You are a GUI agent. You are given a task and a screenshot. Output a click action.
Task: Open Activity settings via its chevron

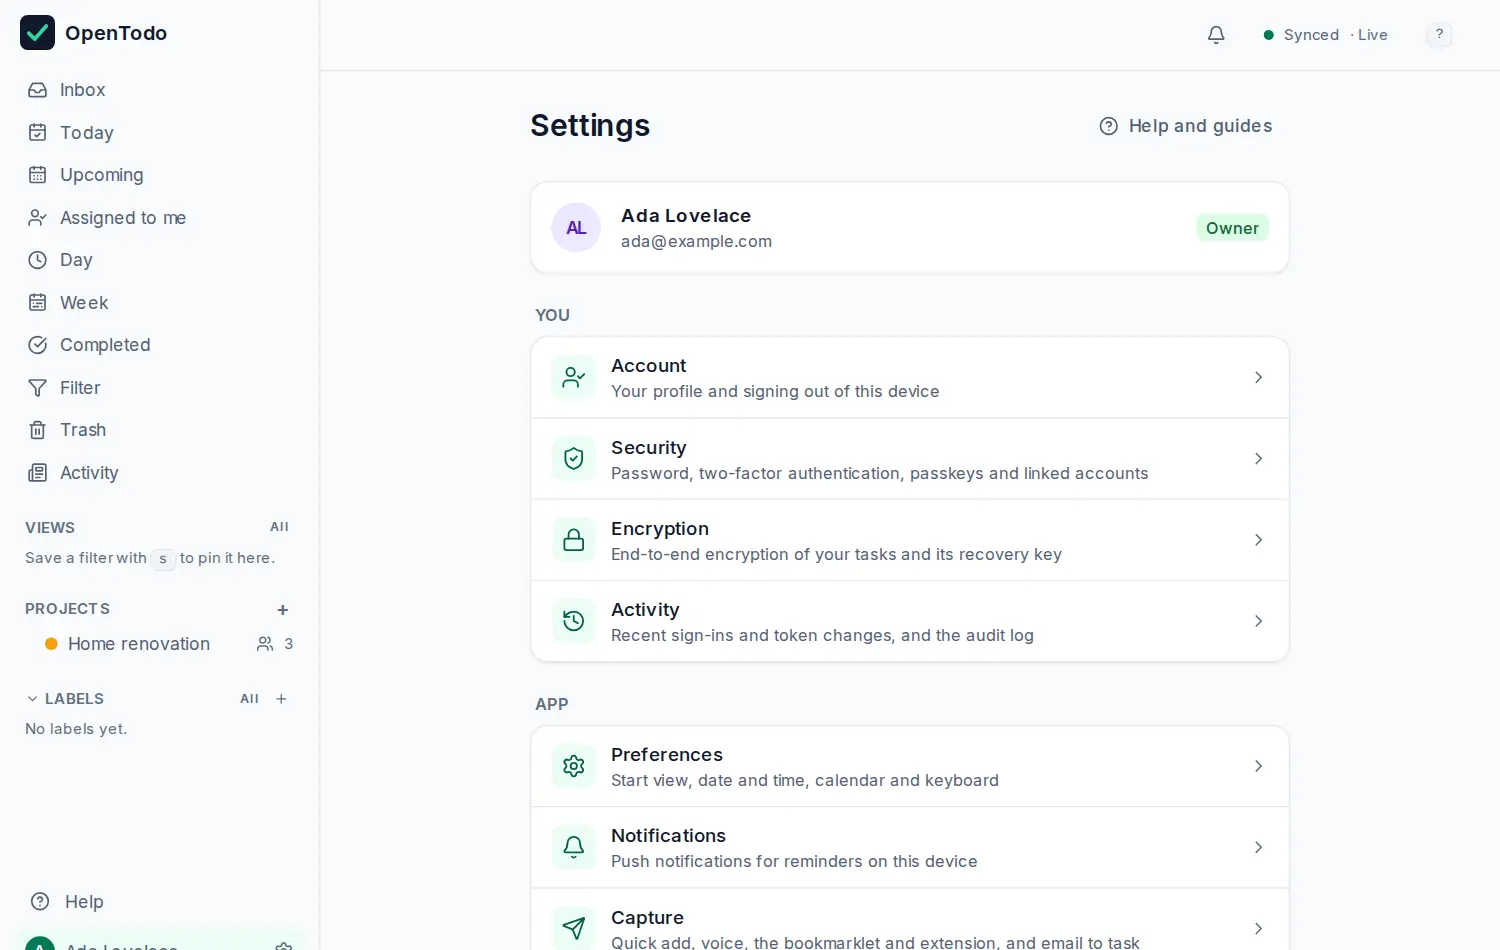pos(1258,621)
